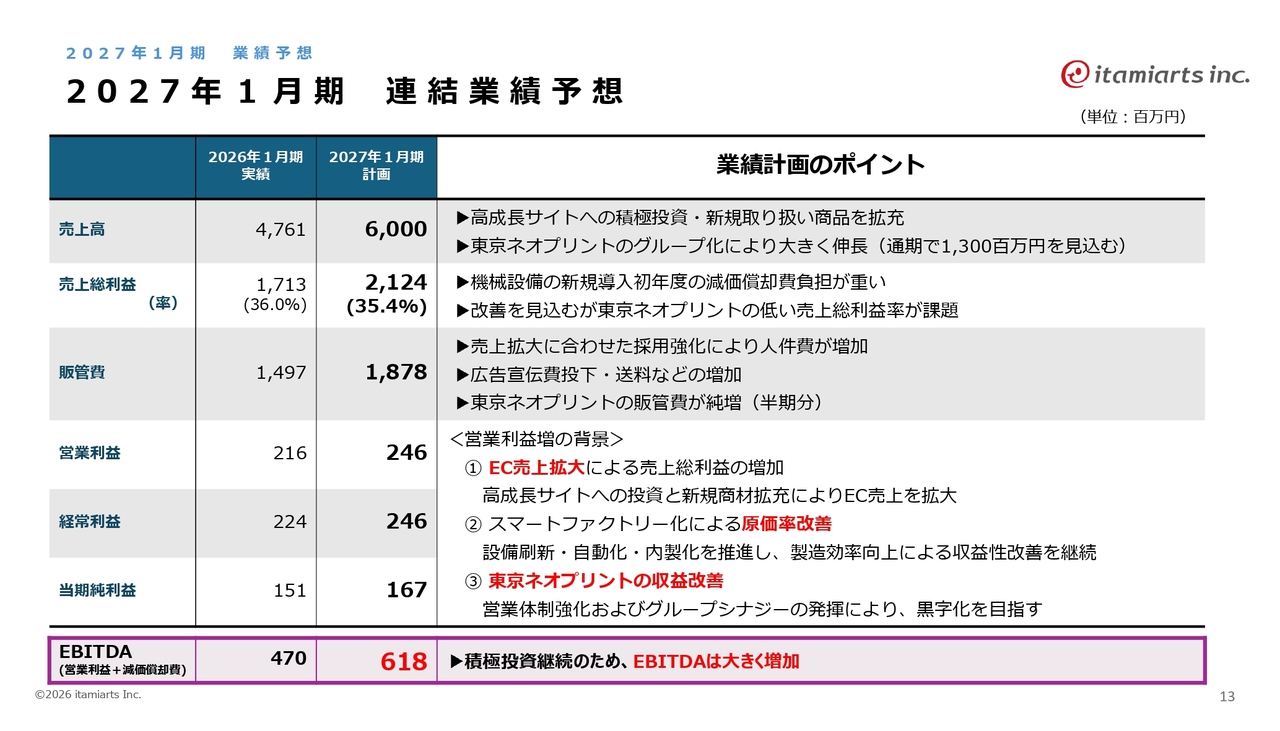Click the red swirl emblem in logo
1280x731 pixels.
click(x=1075, y=74)
